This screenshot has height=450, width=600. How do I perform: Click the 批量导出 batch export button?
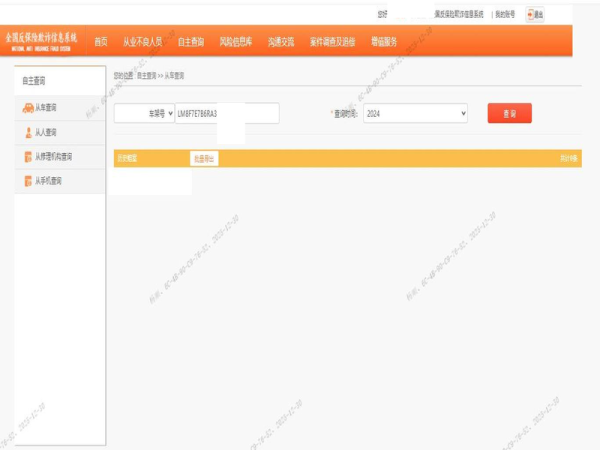tap(204, 158)
